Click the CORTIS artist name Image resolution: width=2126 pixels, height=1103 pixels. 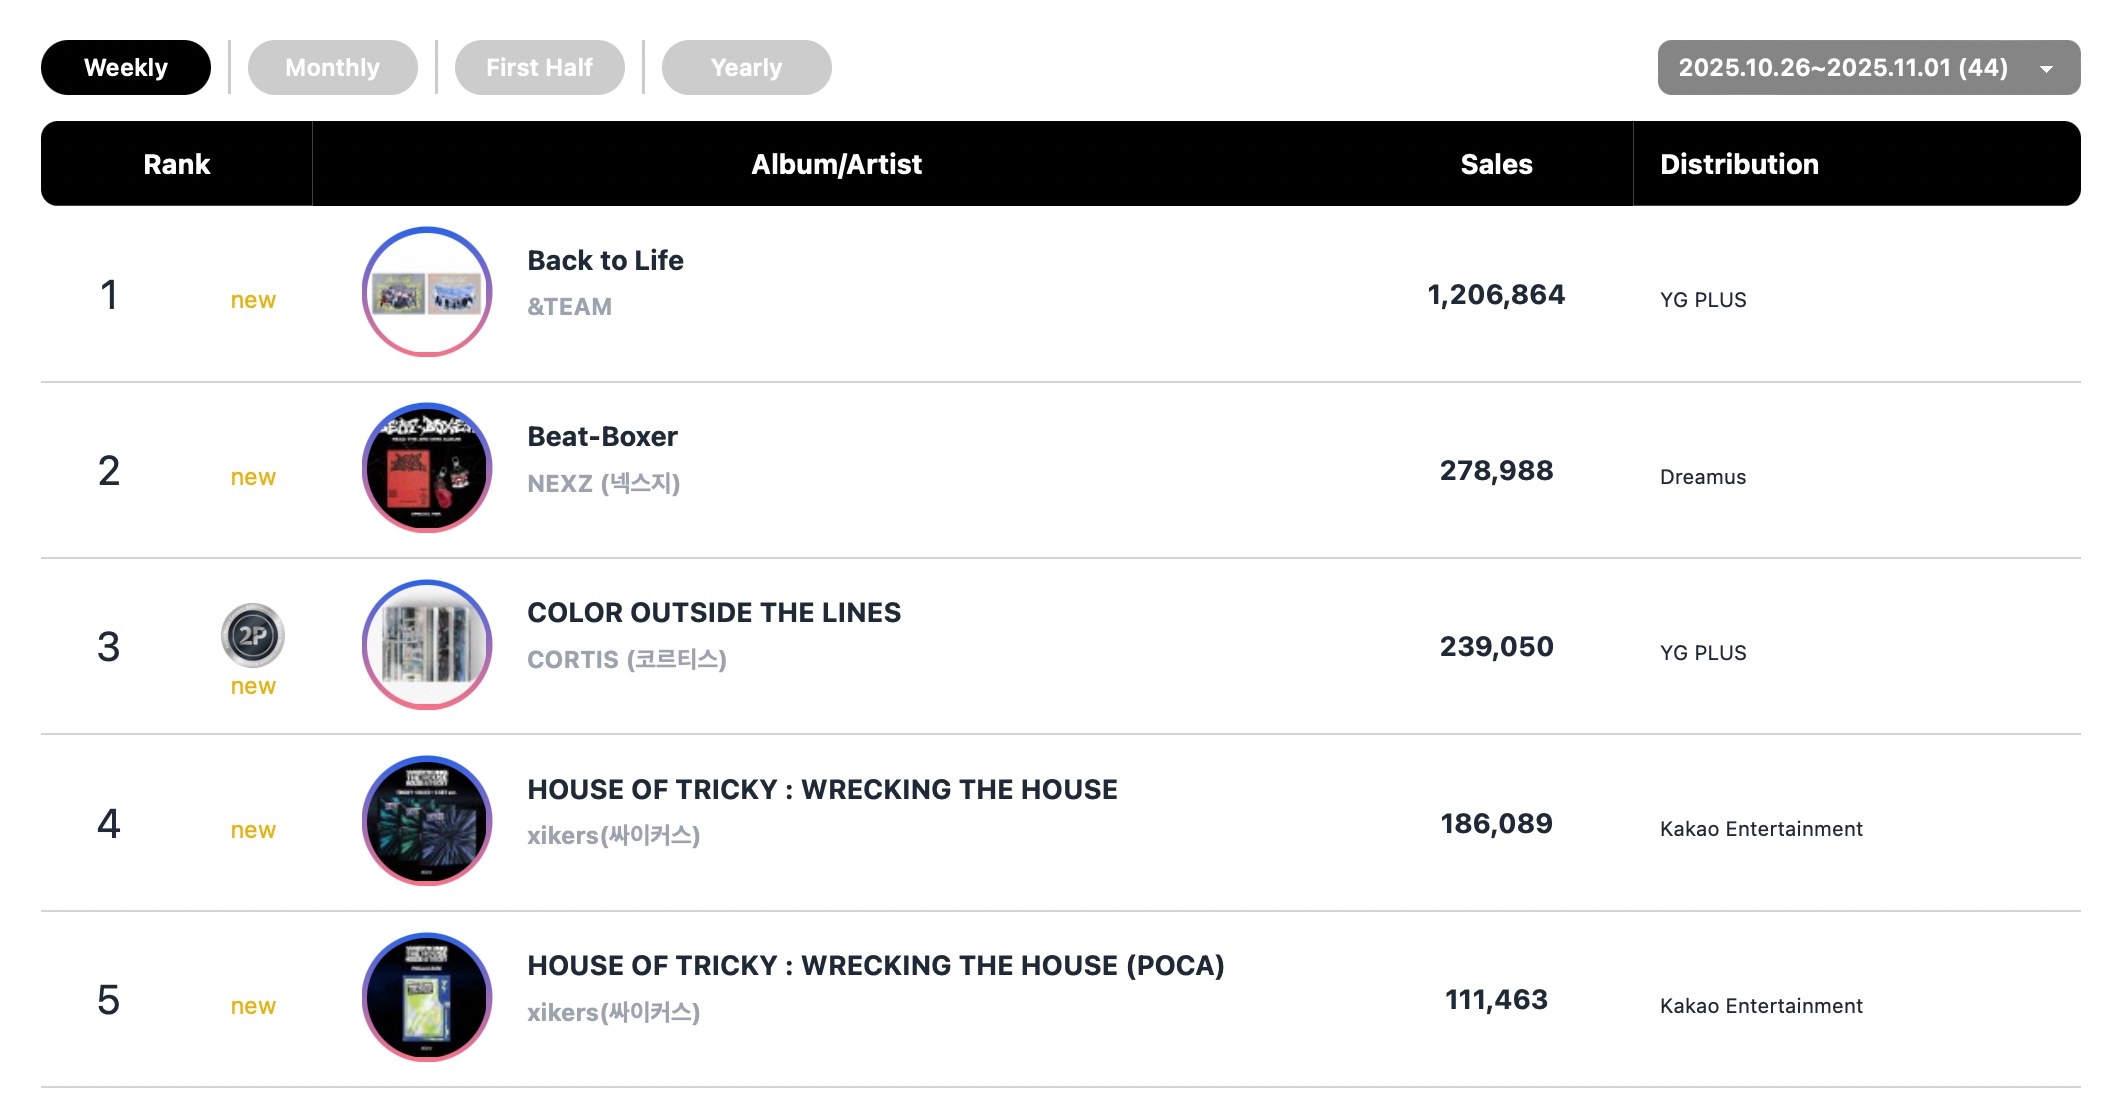point(626,660)
